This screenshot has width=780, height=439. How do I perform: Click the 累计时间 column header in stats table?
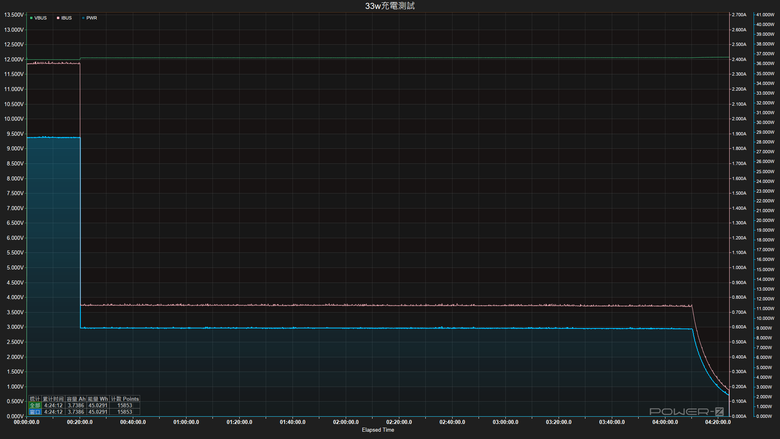click(x=53, y=399)
